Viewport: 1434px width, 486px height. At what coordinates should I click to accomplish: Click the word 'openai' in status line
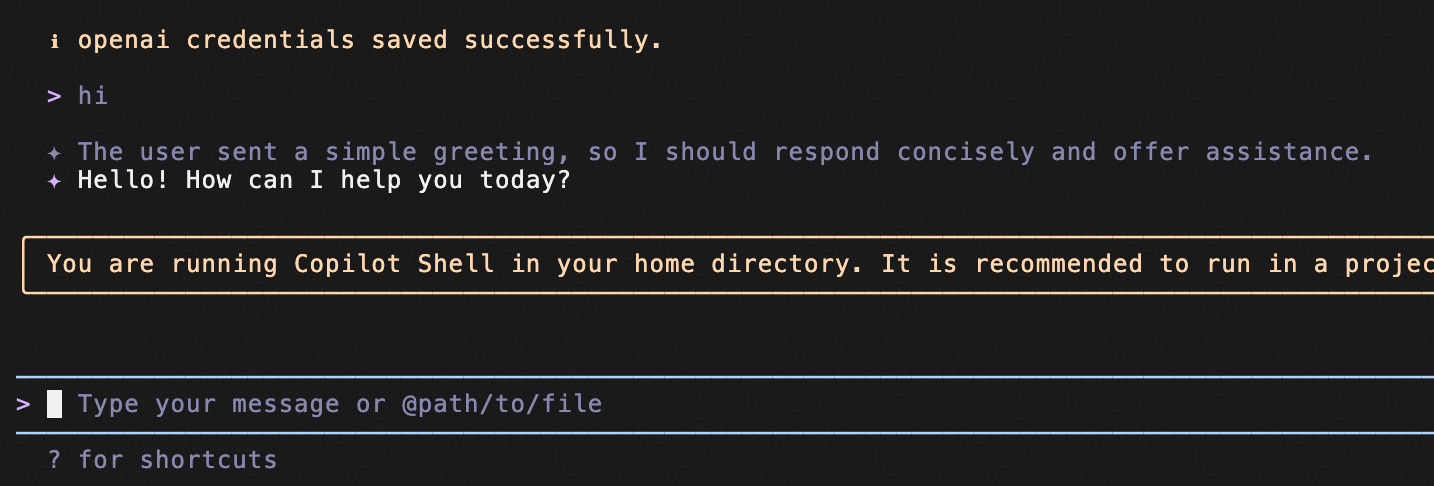[123, 42]
